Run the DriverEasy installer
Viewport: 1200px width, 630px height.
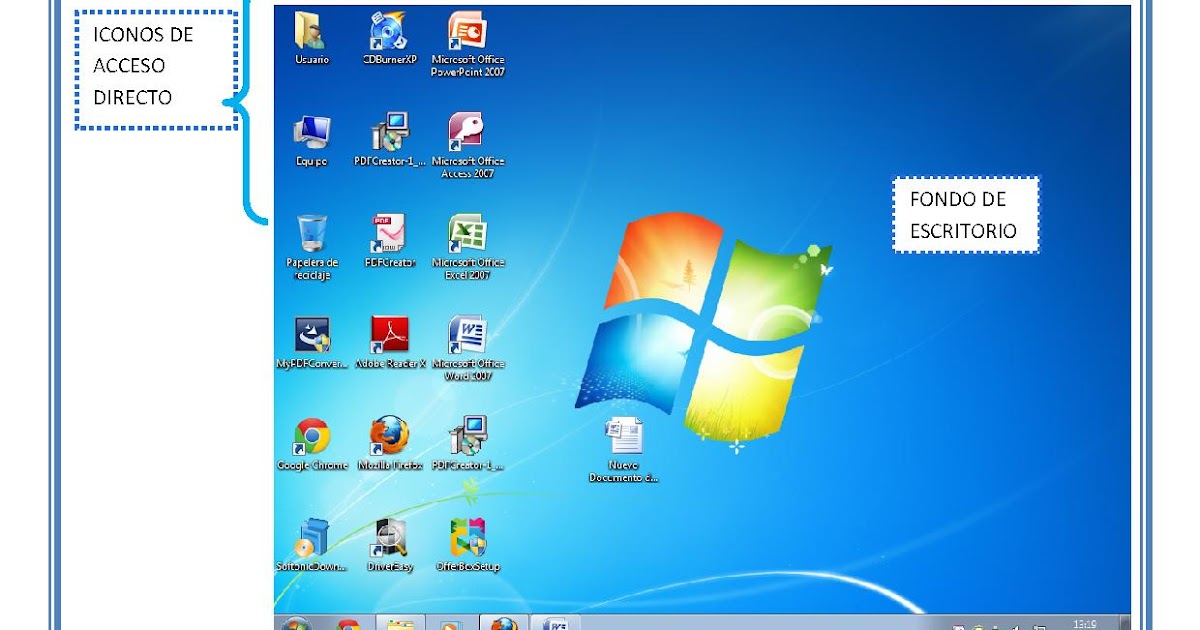(x=388, y=536)
